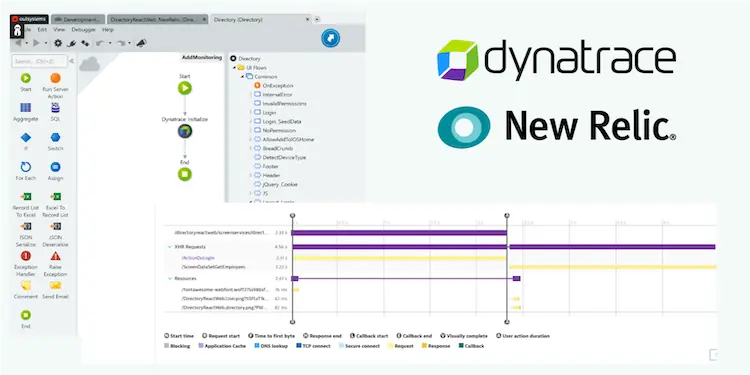
Task: Open module settings gear in toolbar
Action: pos(58,43)
